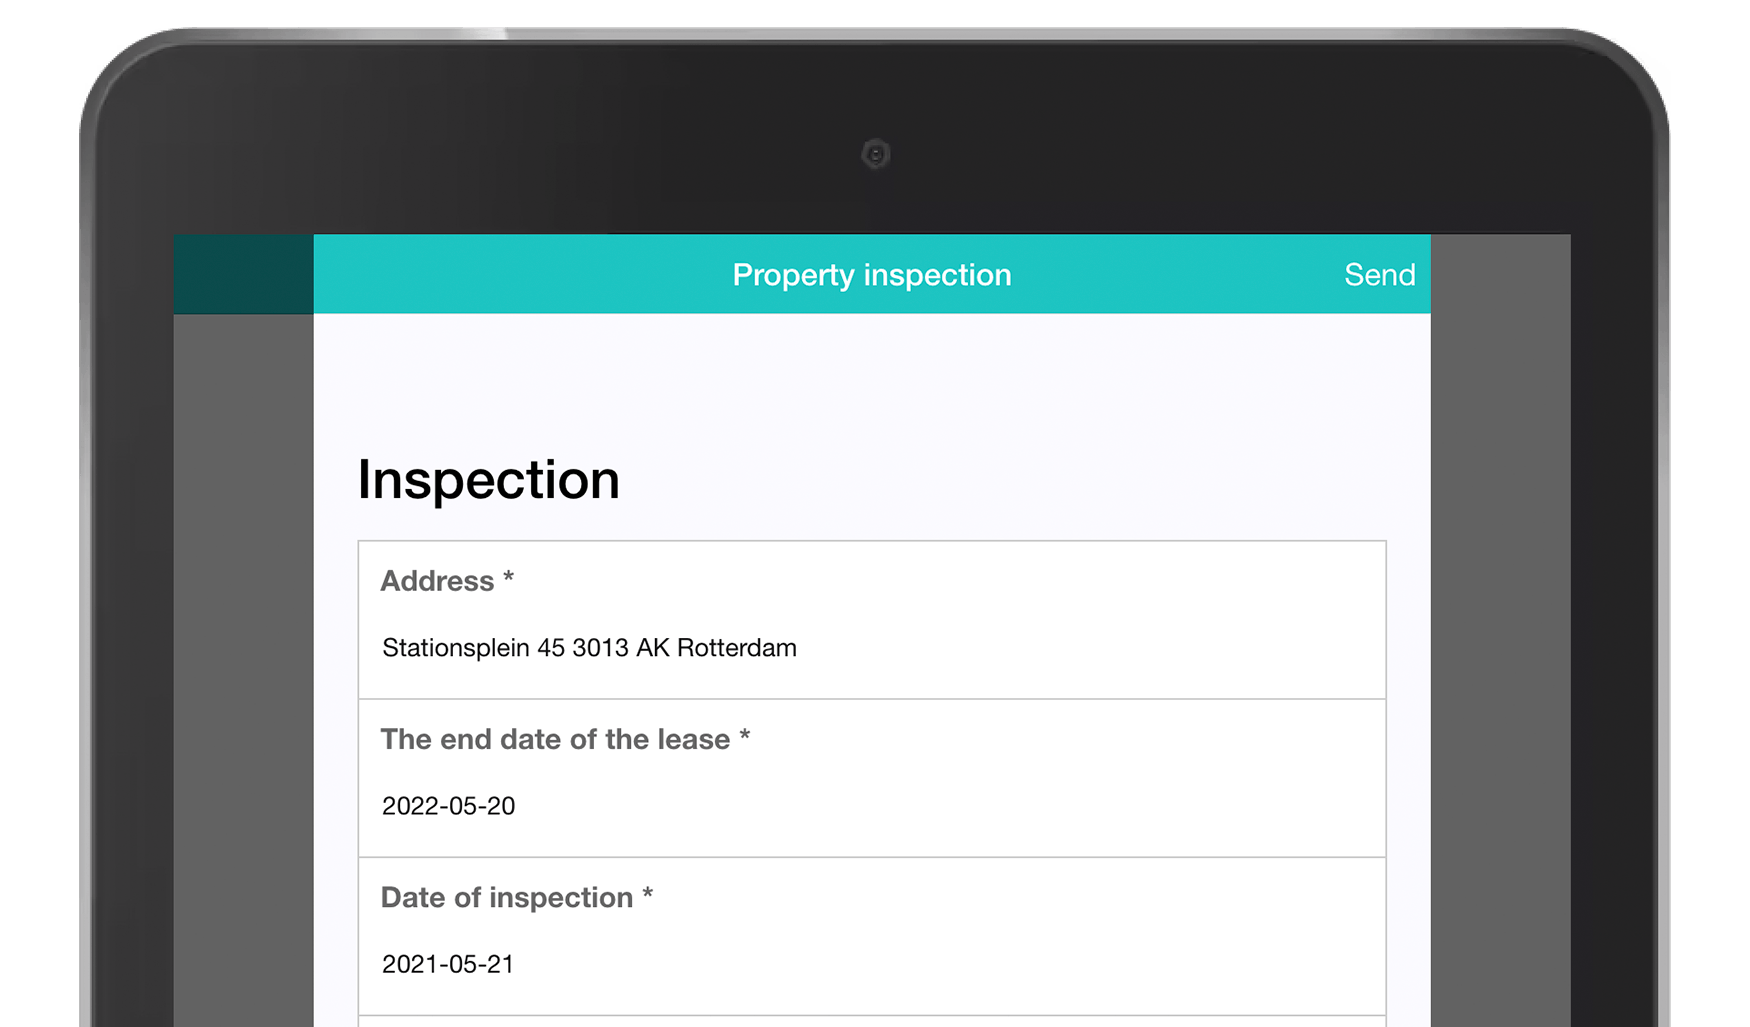Click the partially visible field below inspection date
Viewport: 1750px width, 1027px height.
pyautogui.click(x=870, y=1020)
